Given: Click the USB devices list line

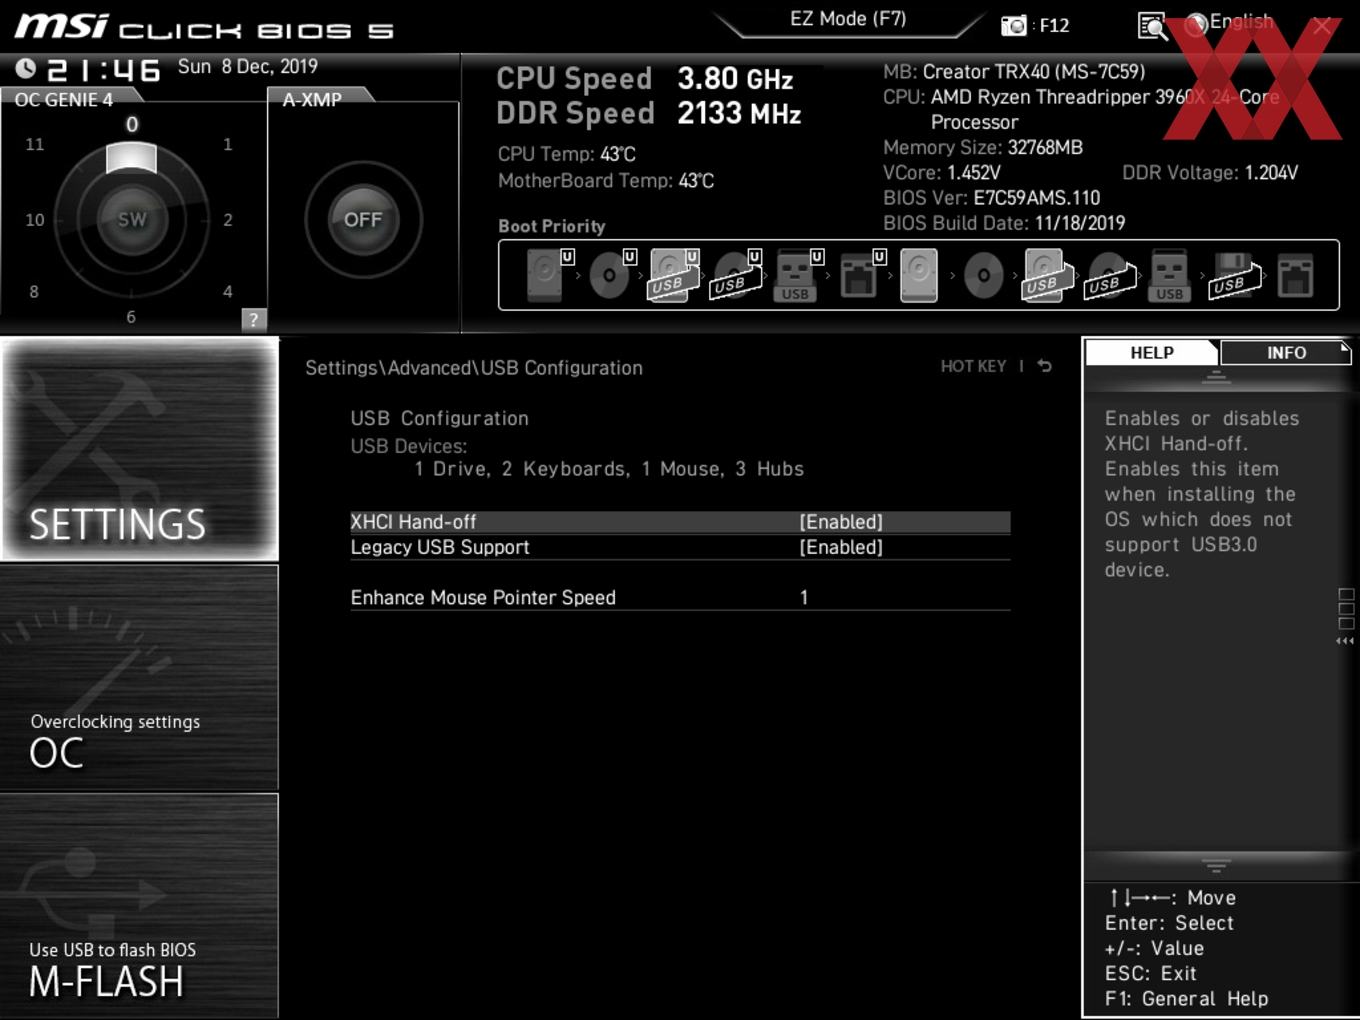Looking at the screenshot, I should pyautogui.click(x=609, y=469).
